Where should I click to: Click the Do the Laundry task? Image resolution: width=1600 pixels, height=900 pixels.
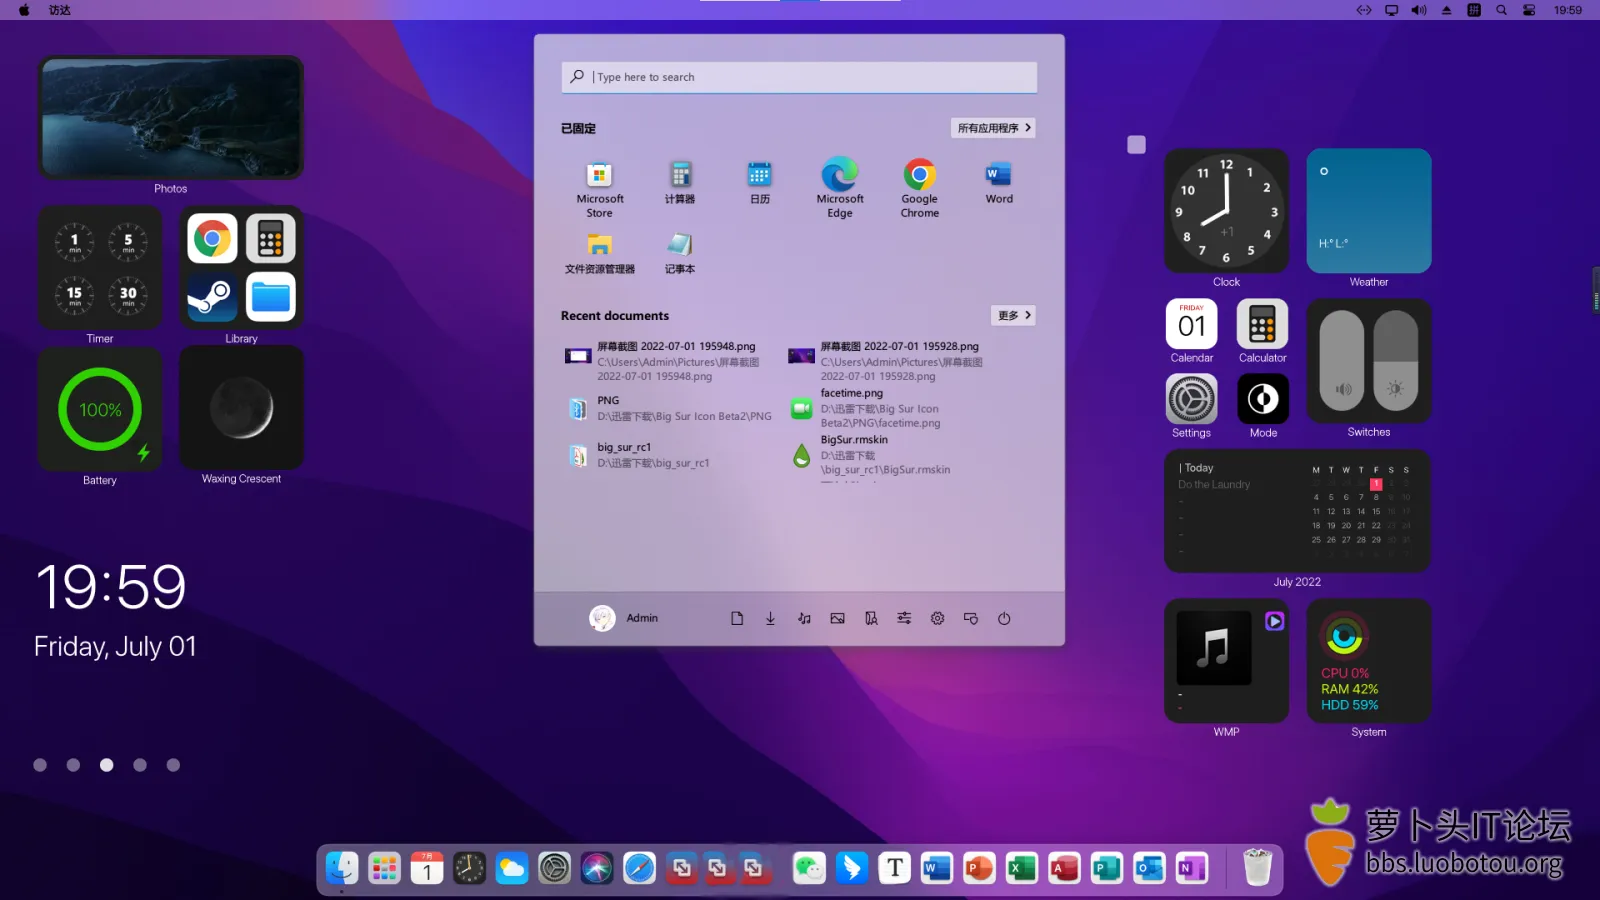(x=1214, y=484)
